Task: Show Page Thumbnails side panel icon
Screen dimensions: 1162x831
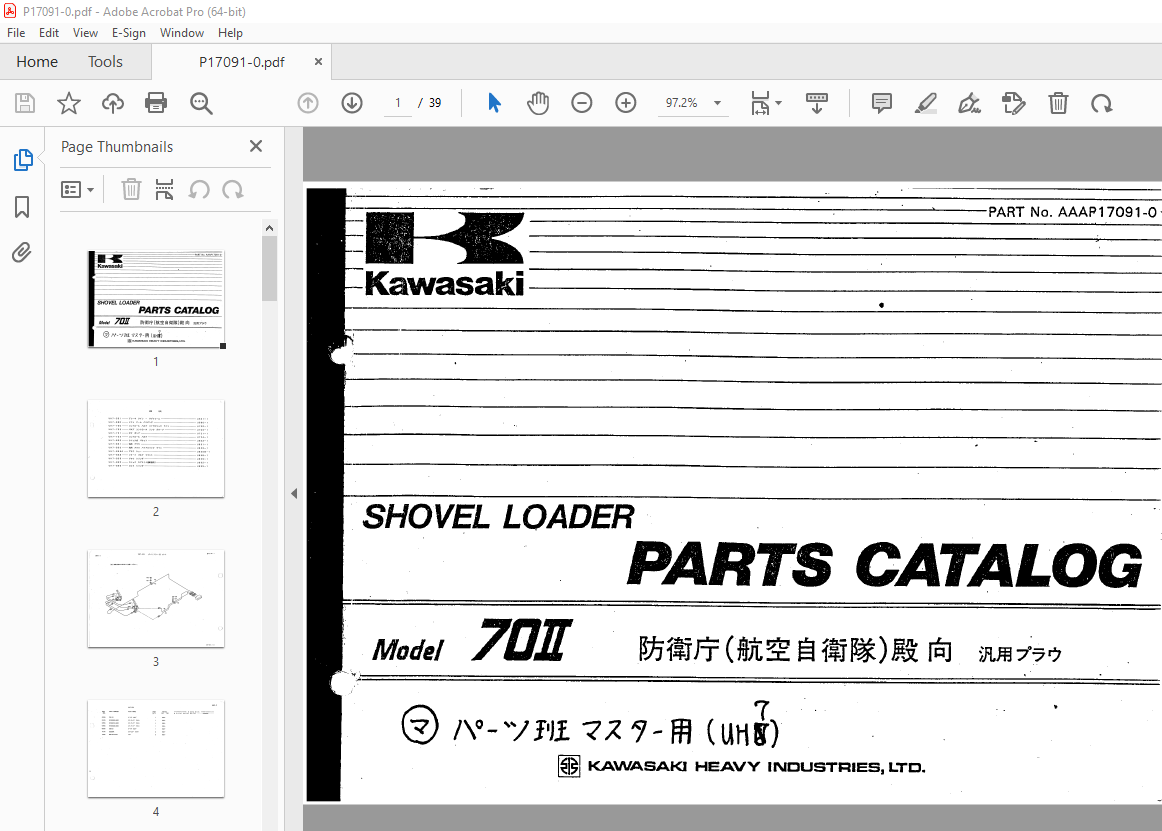Action: click(23, 159)
